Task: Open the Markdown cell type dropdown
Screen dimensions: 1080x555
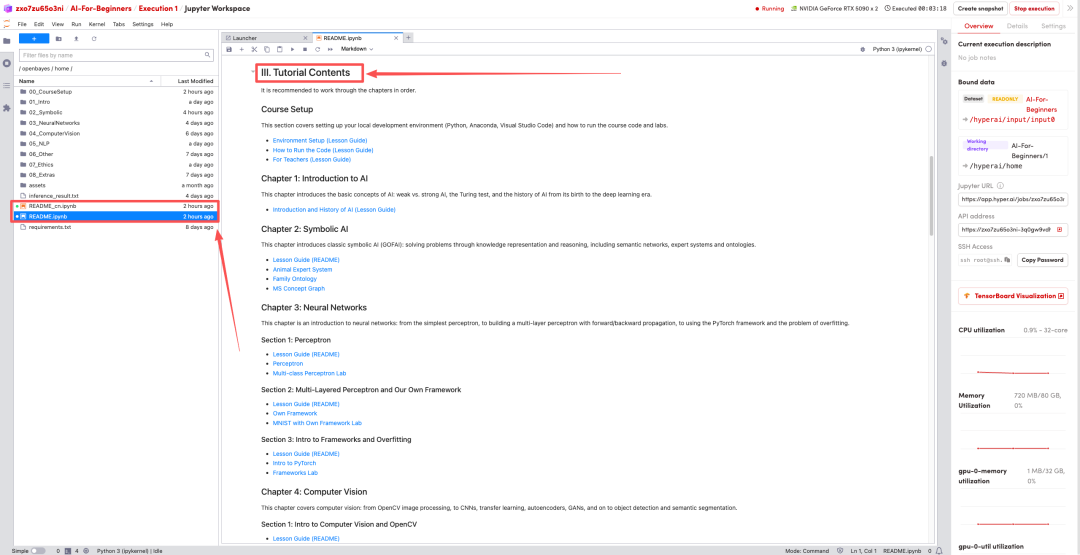Action: [357, 50]
